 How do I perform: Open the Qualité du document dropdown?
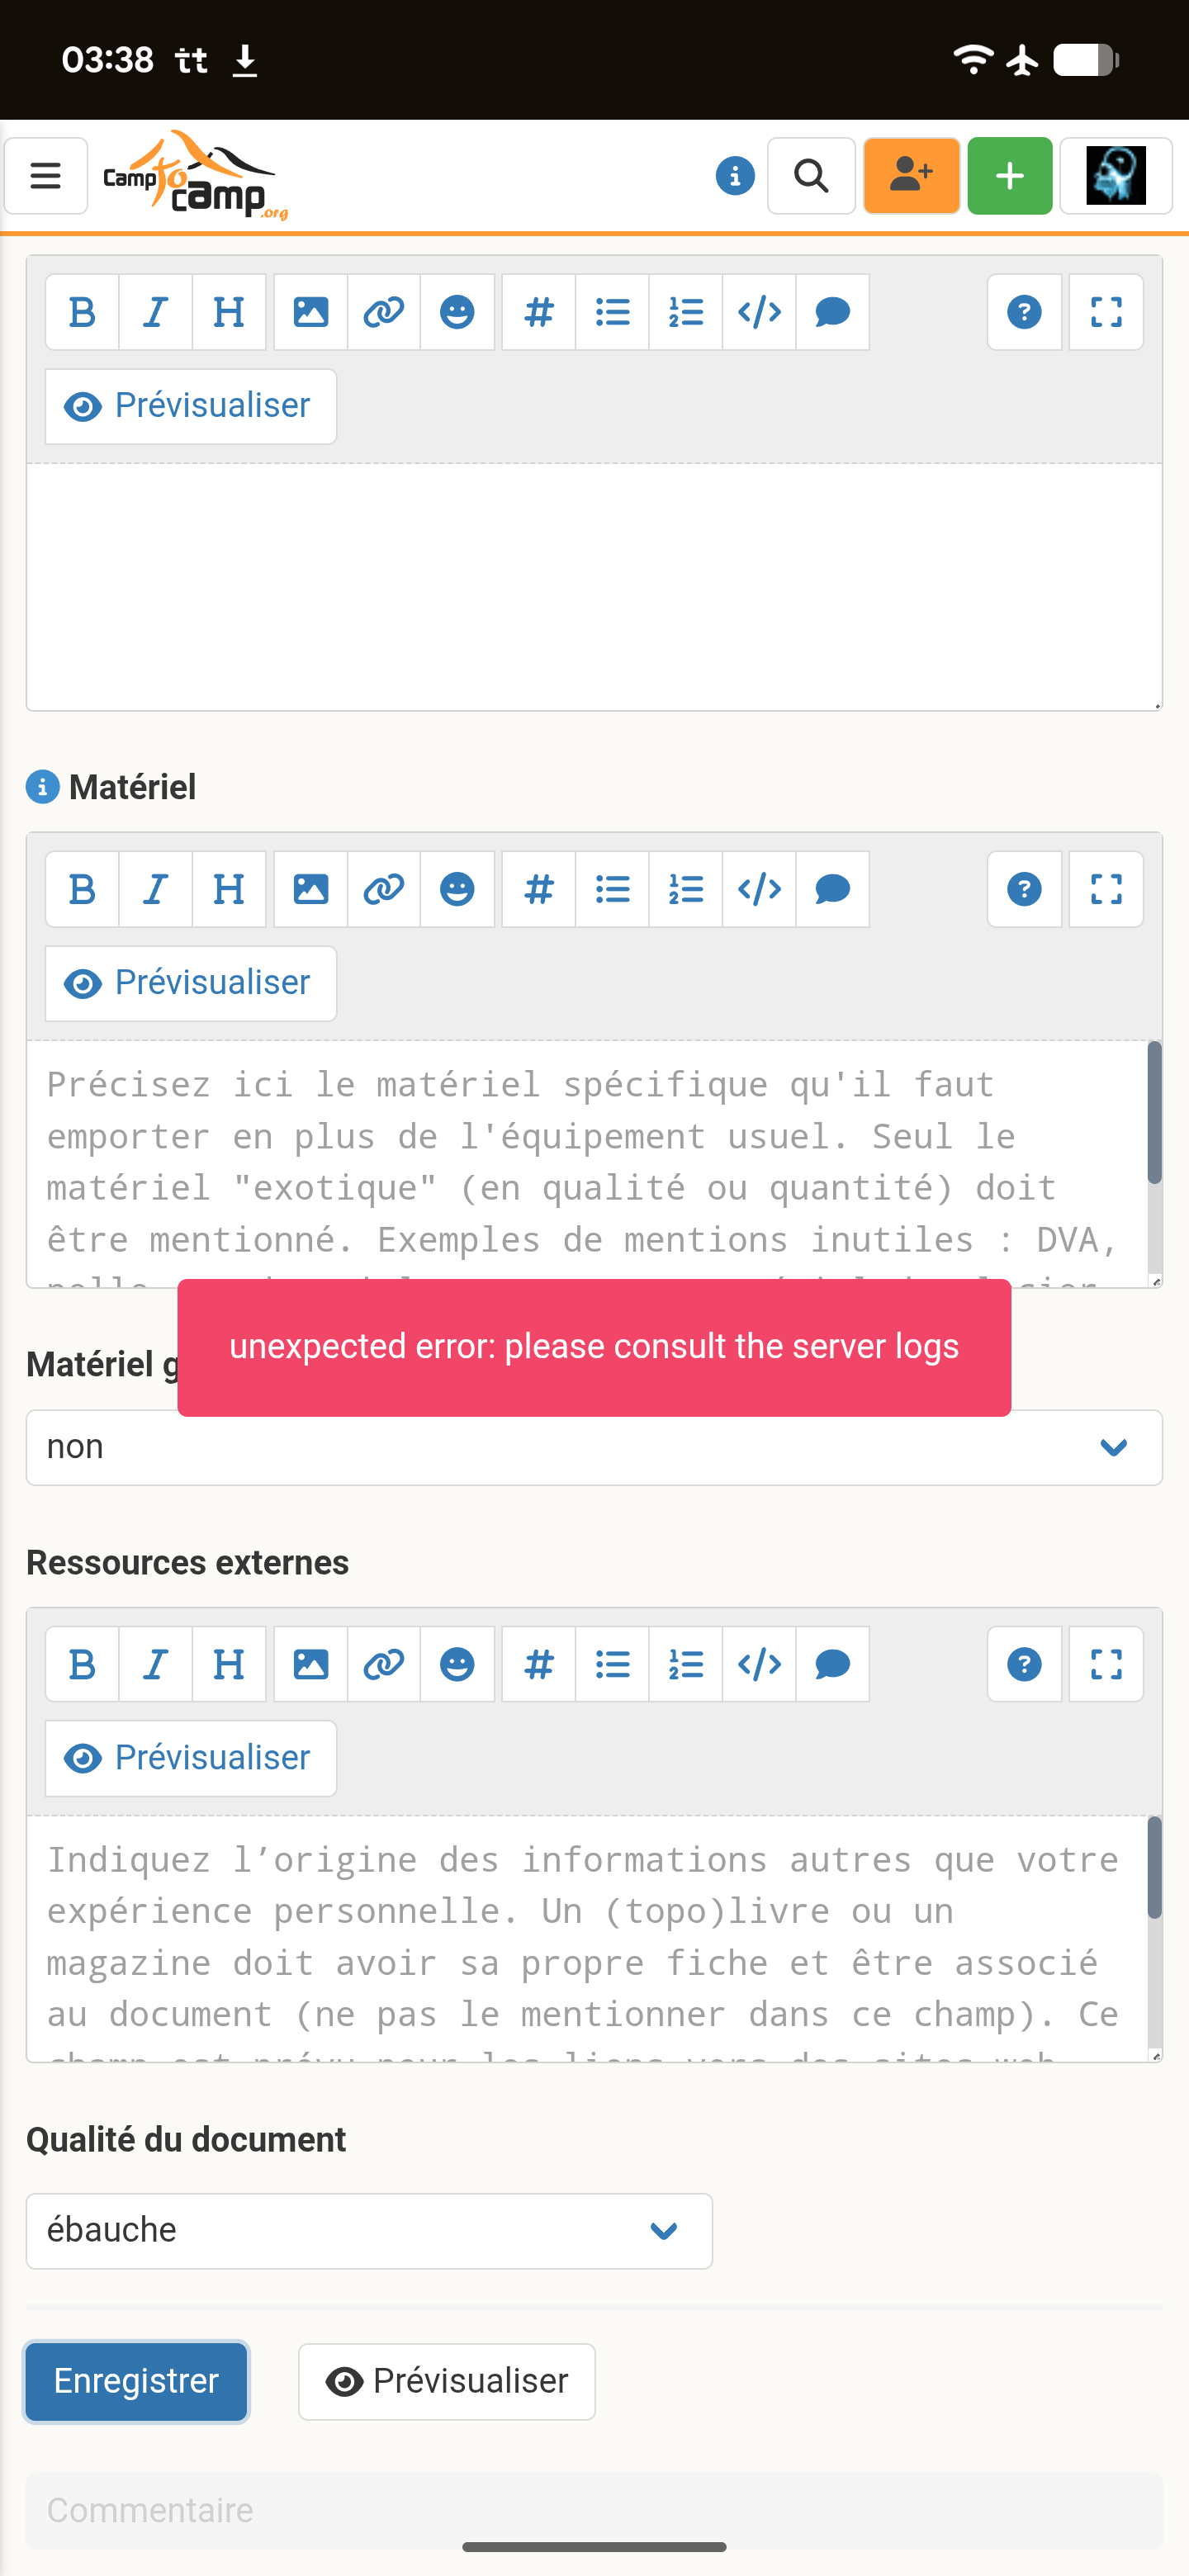[x=369, y=2231]
